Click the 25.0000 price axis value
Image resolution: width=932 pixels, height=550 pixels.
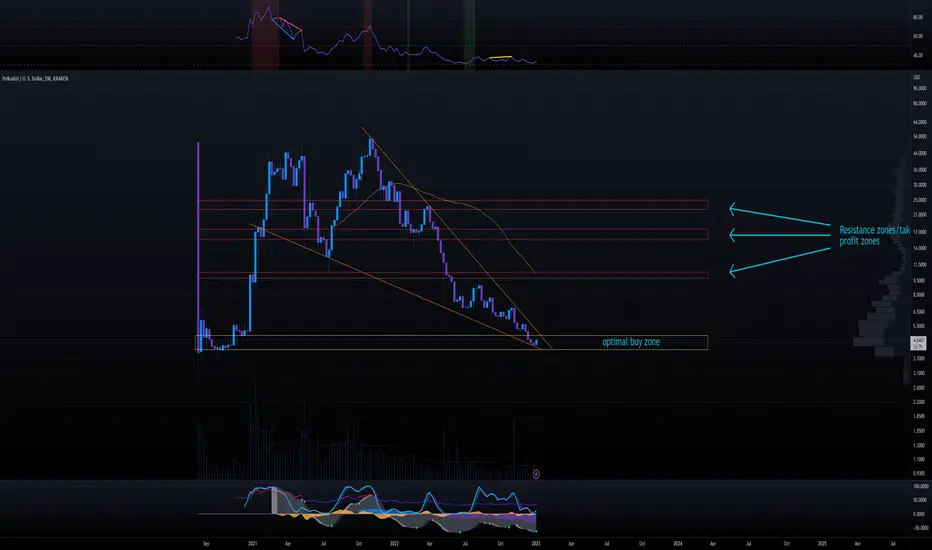click(x=919, y=200)
